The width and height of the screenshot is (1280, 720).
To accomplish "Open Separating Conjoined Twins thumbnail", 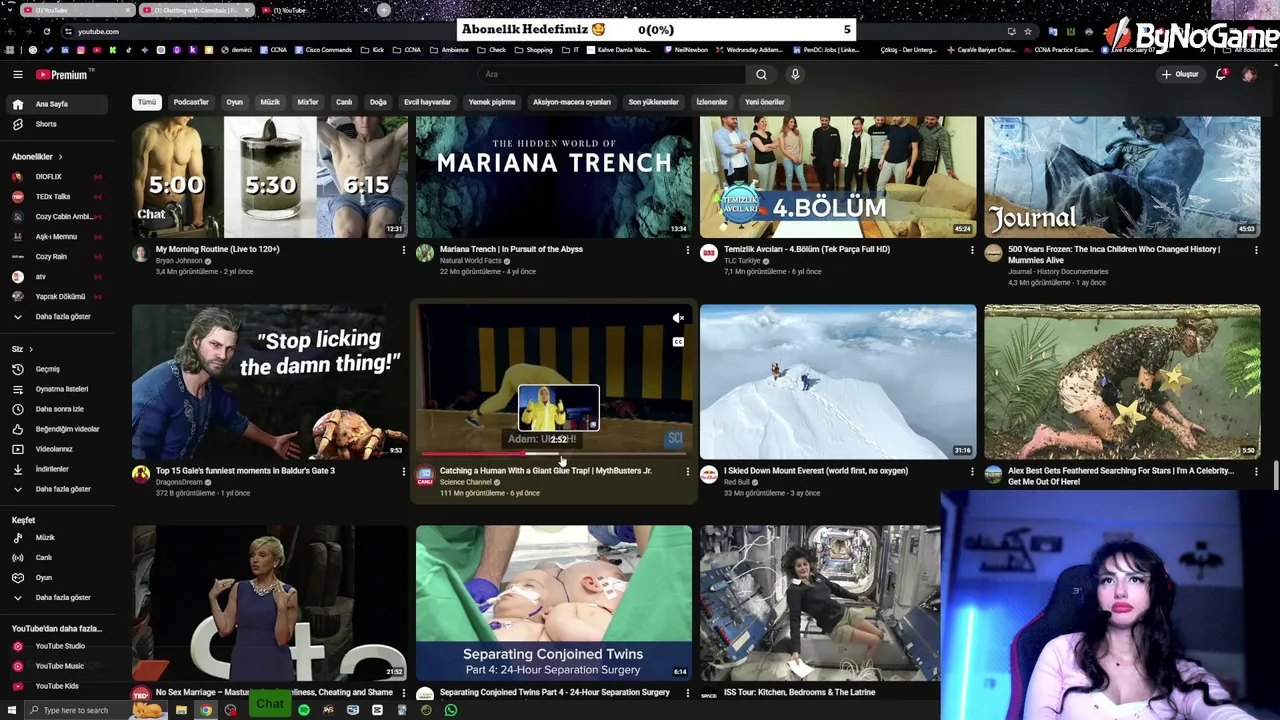I will 554,603.
